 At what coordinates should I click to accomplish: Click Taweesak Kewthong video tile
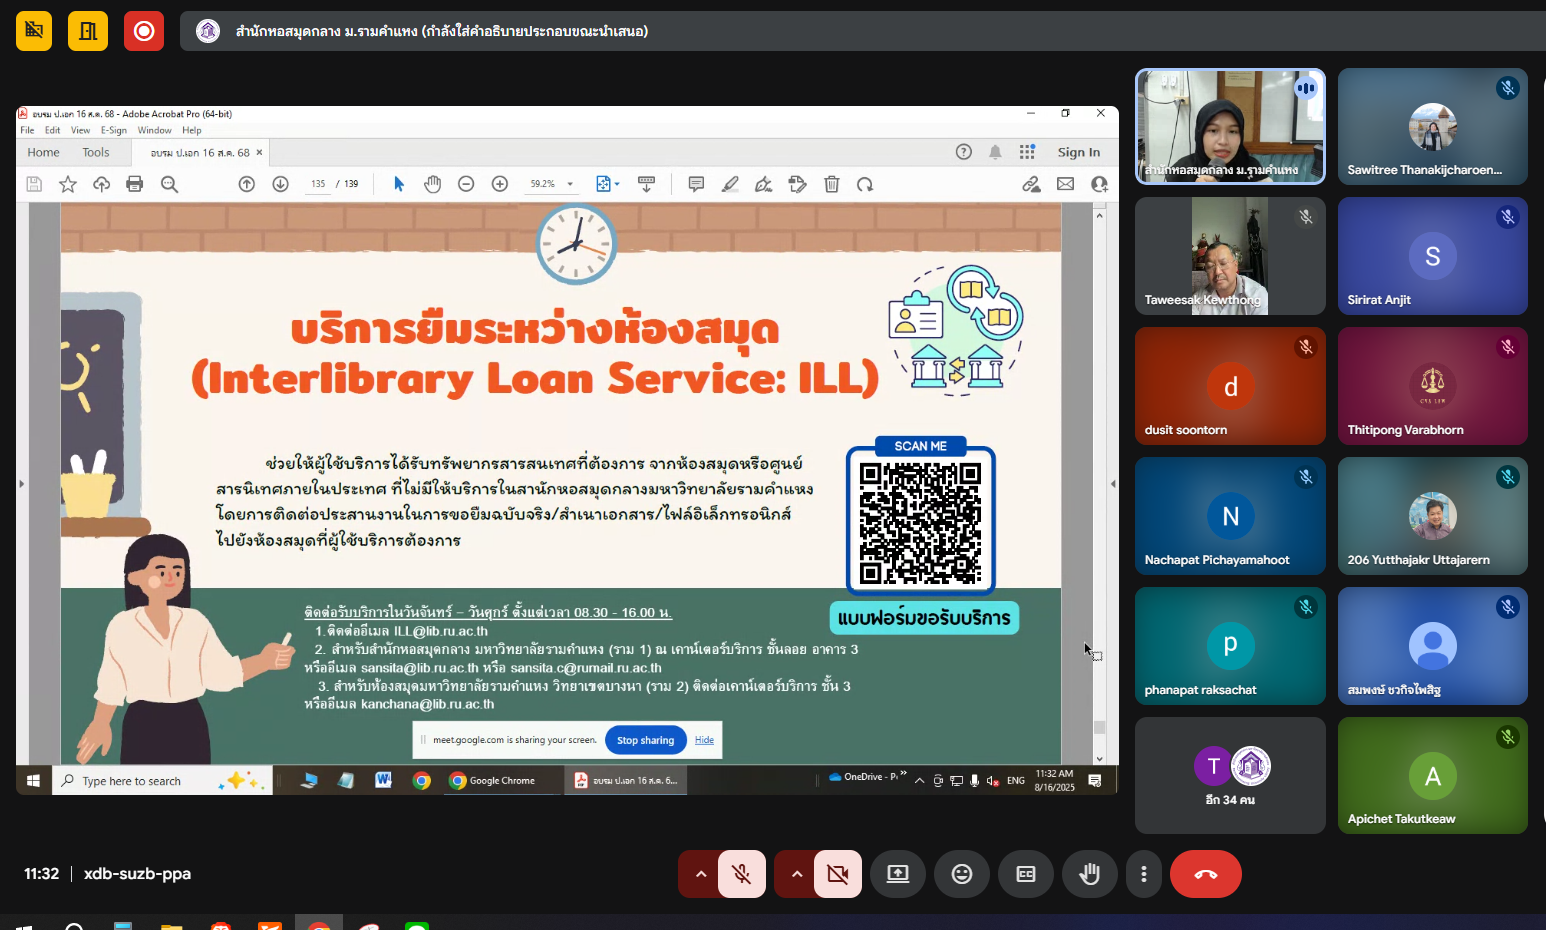1230,256
